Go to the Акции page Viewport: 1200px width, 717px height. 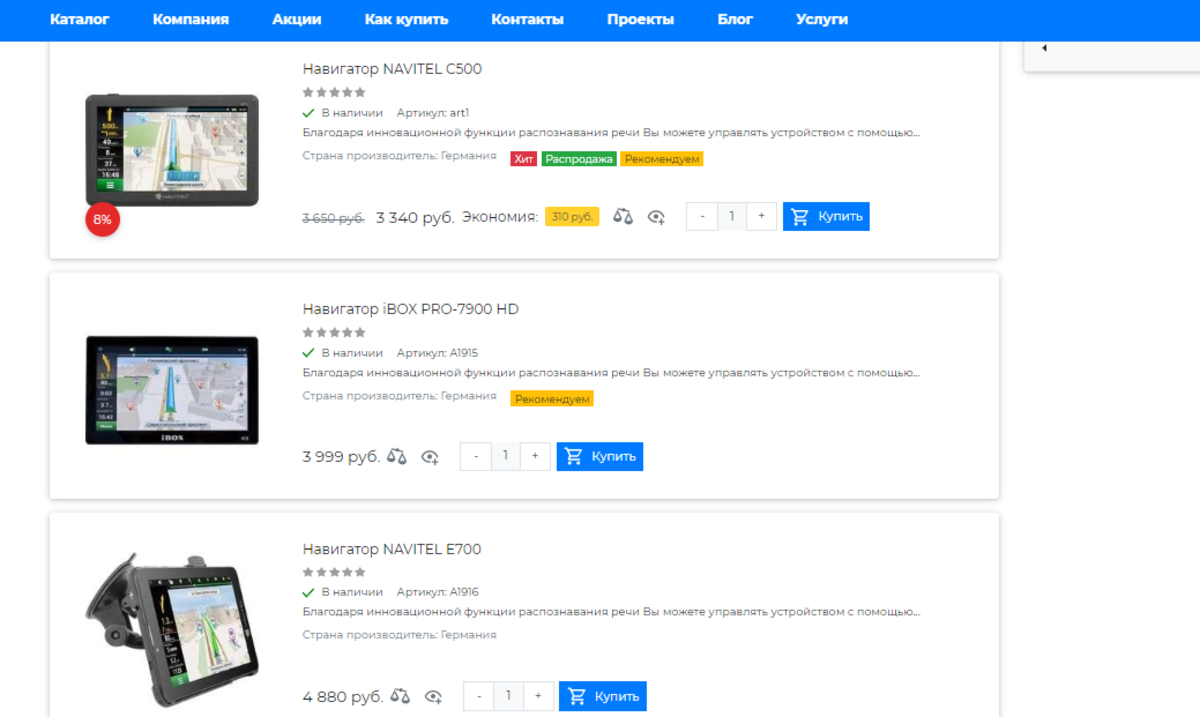click(x=297, y=19)
